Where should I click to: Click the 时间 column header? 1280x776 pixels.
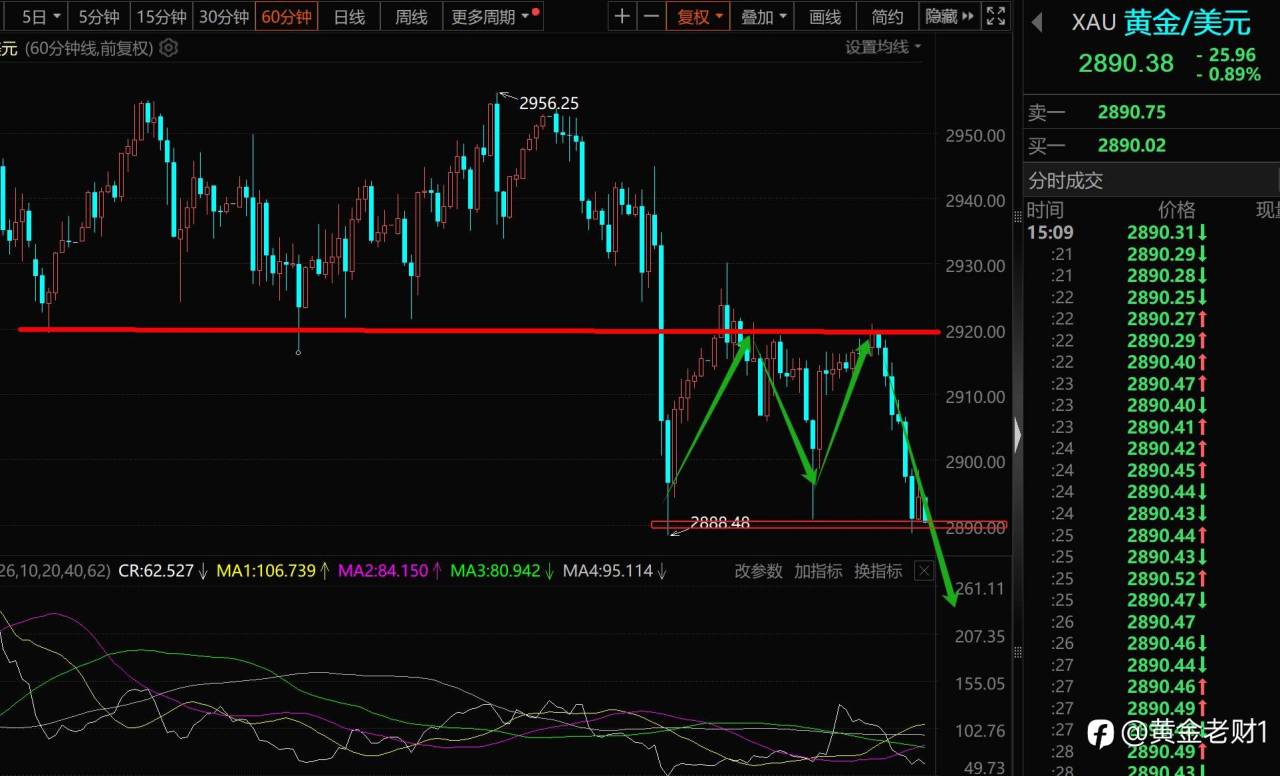(1045, 210)
